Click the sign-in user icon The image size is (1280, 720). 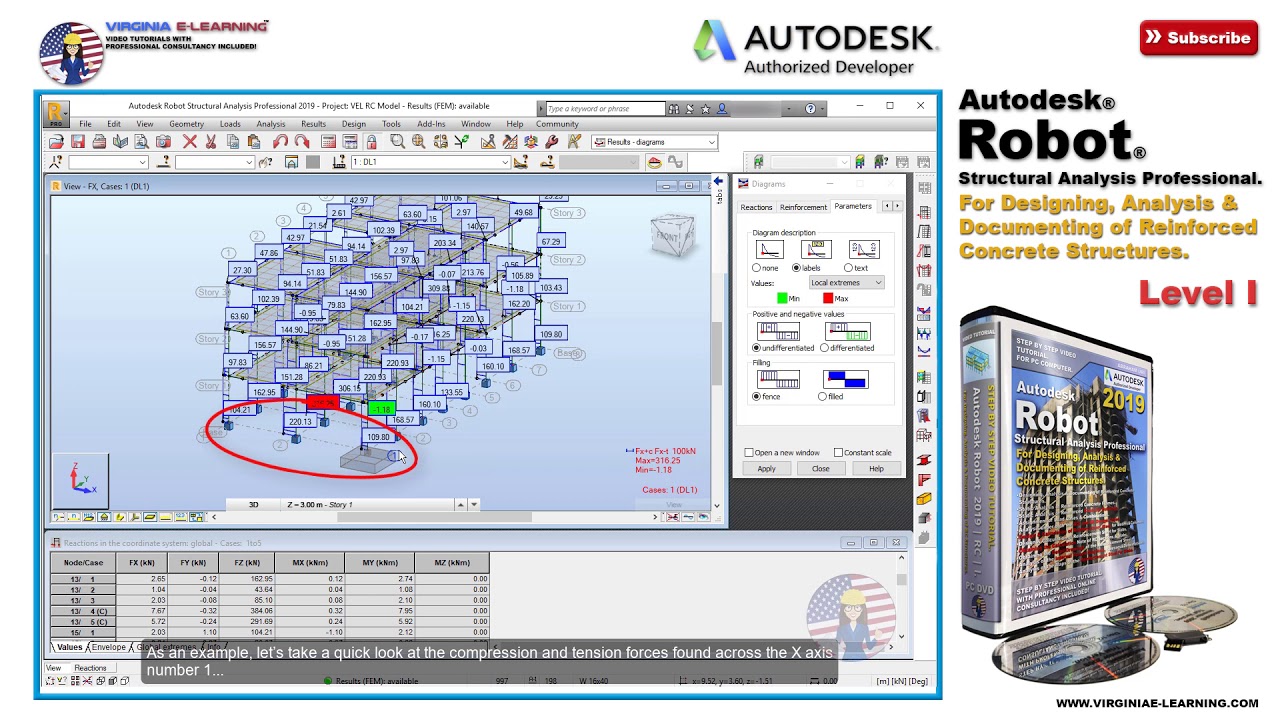722,108
